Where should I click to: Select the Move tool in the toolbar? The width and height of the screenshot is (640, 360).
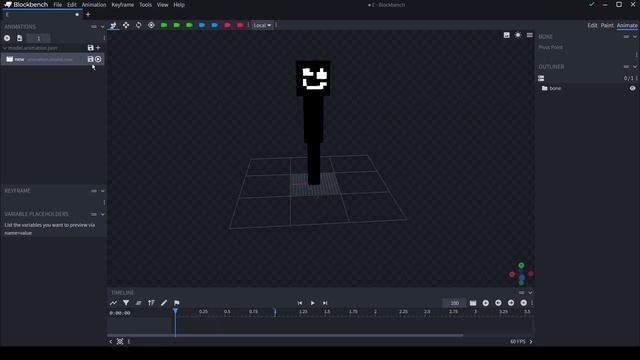point(126,25)
